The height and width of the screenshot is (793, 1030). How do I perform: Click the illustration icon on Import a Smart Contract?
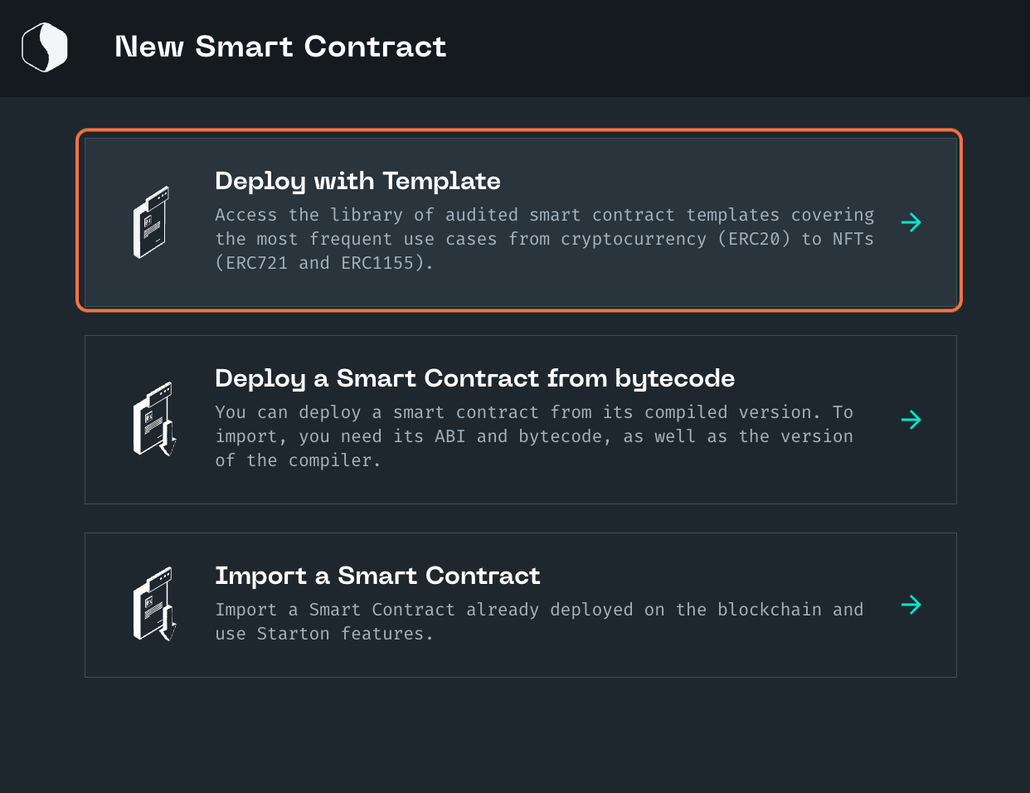[150, 604]
